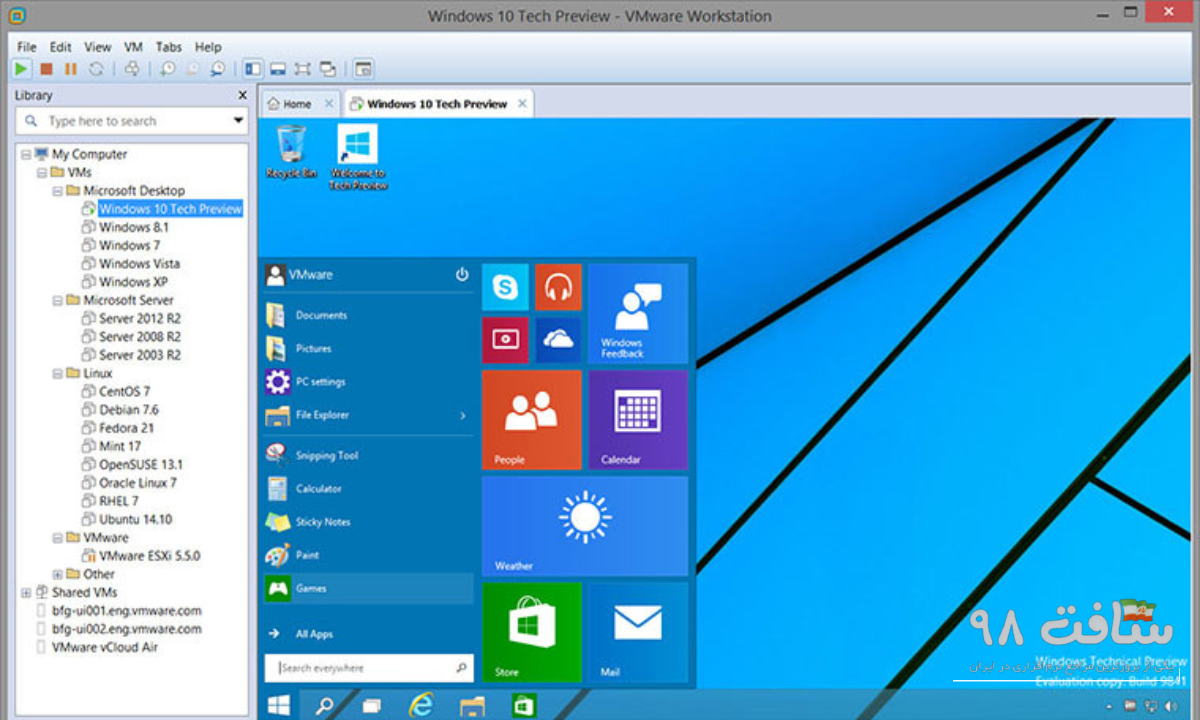
Task: Collapse the Microsoft Desktop folder
Action: (x=58, y=190)
